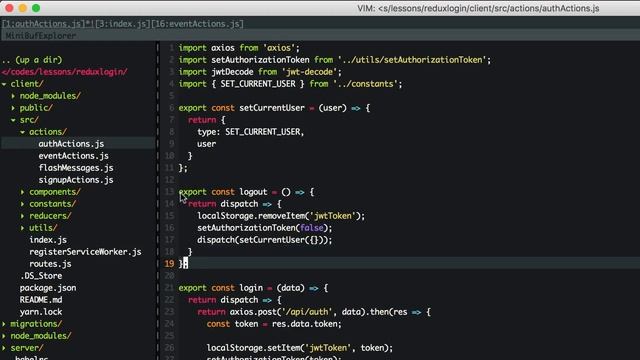Open index.js in the file tree
This screenshot has width=640, height=360.
point(48,240)
